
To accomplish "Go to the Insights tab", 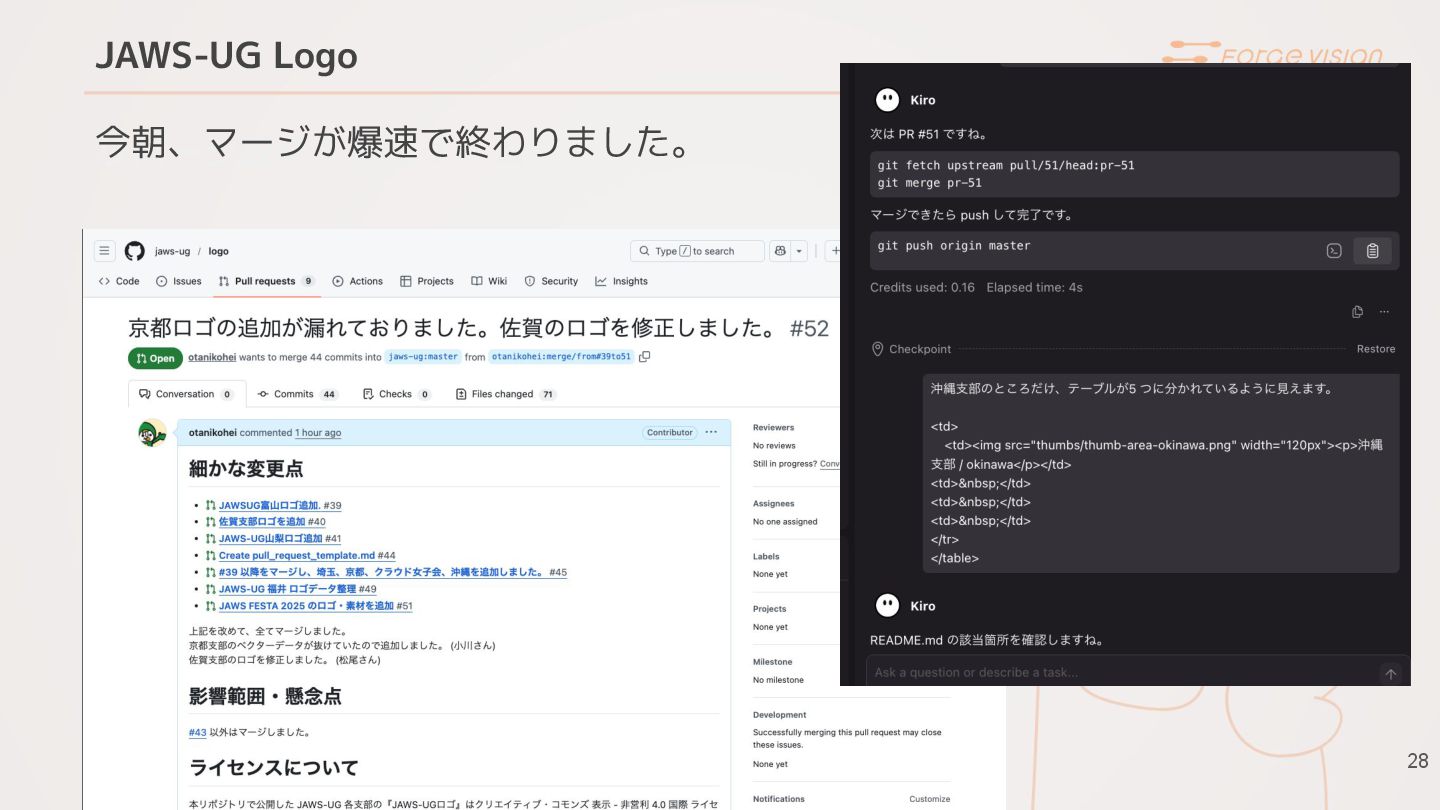I will [x=621, y=281].
